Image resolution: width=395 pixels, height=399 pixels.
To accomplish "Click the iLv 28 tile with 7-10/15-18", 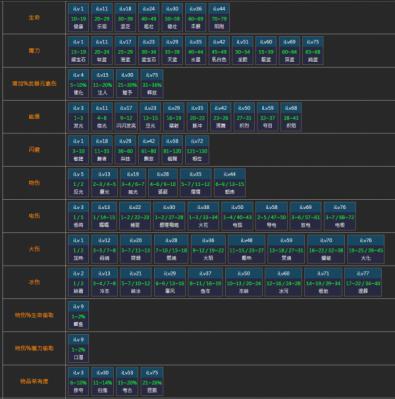I will click(x=171, y=249).
